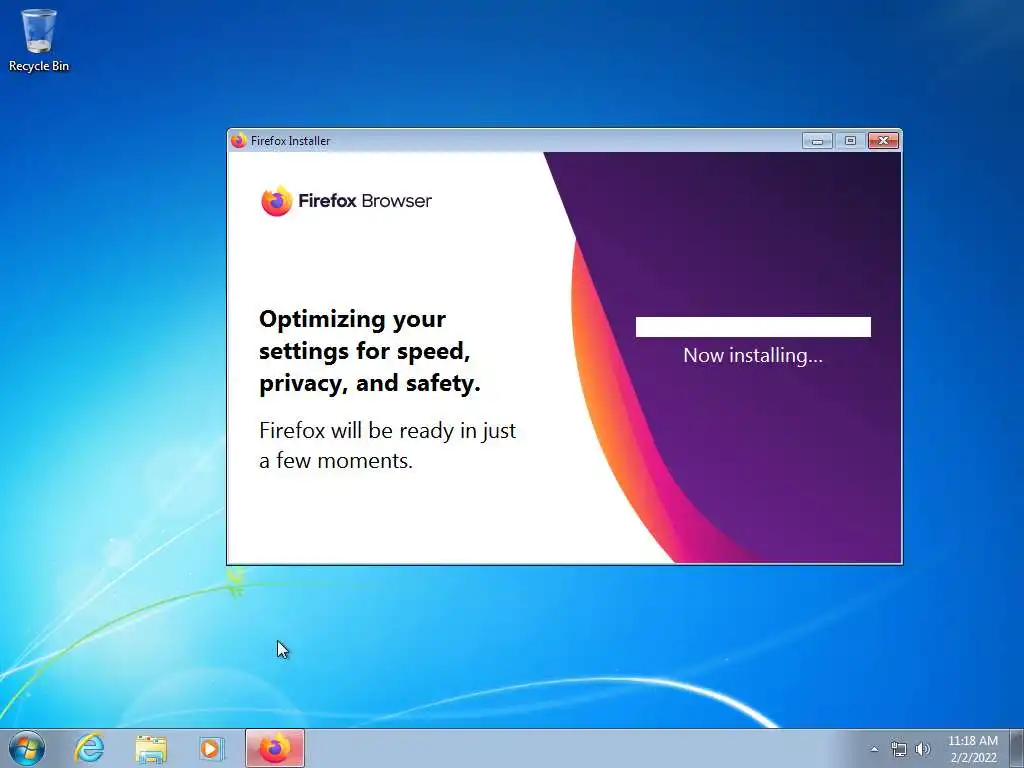Open the network status tray icon
Viewport: 1024px width, 768px height.
click(899, 749)
